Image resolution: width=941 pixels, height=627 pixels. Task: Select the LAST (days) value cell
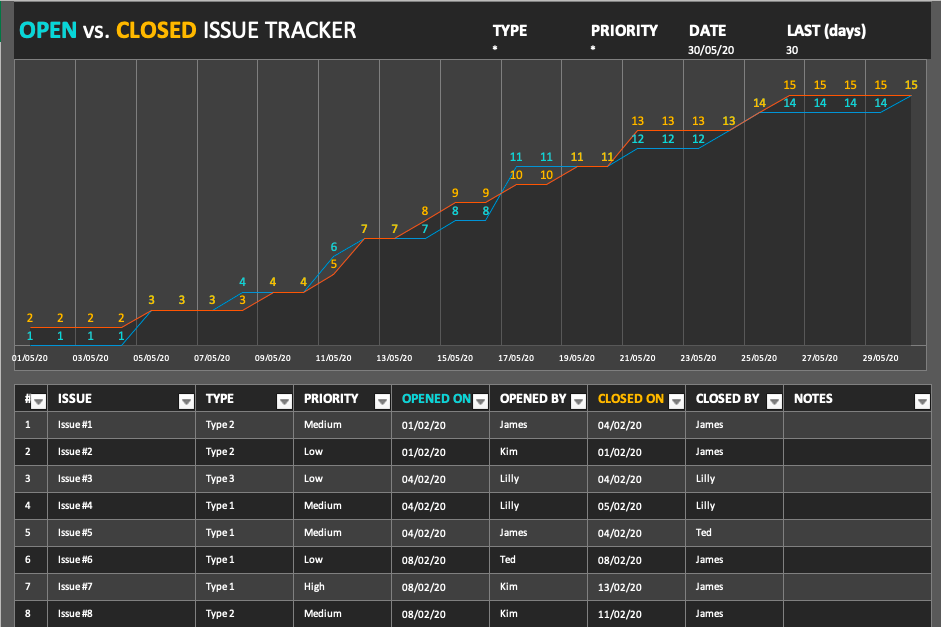(x=792, y=49)
